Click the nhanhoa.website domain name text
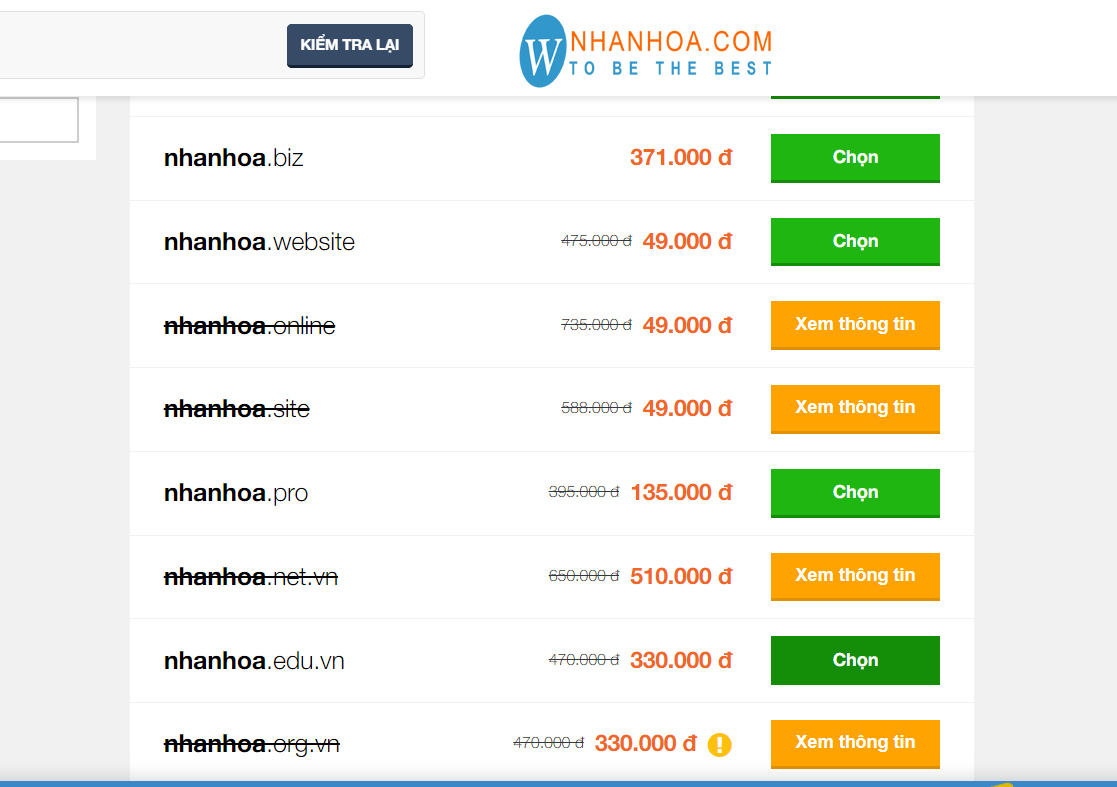 tap(259, 241)
